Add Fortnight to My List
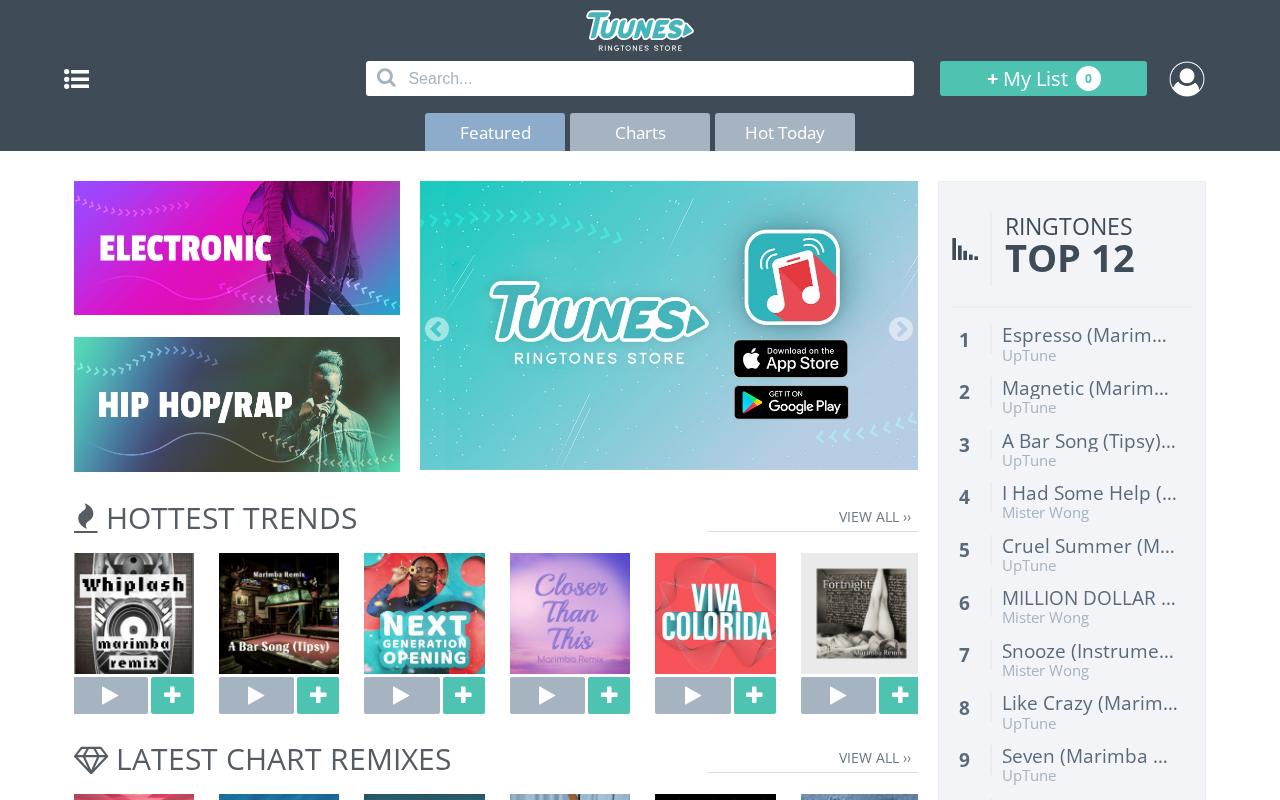This screenshot has width=1280, height=800. point(898,695)
